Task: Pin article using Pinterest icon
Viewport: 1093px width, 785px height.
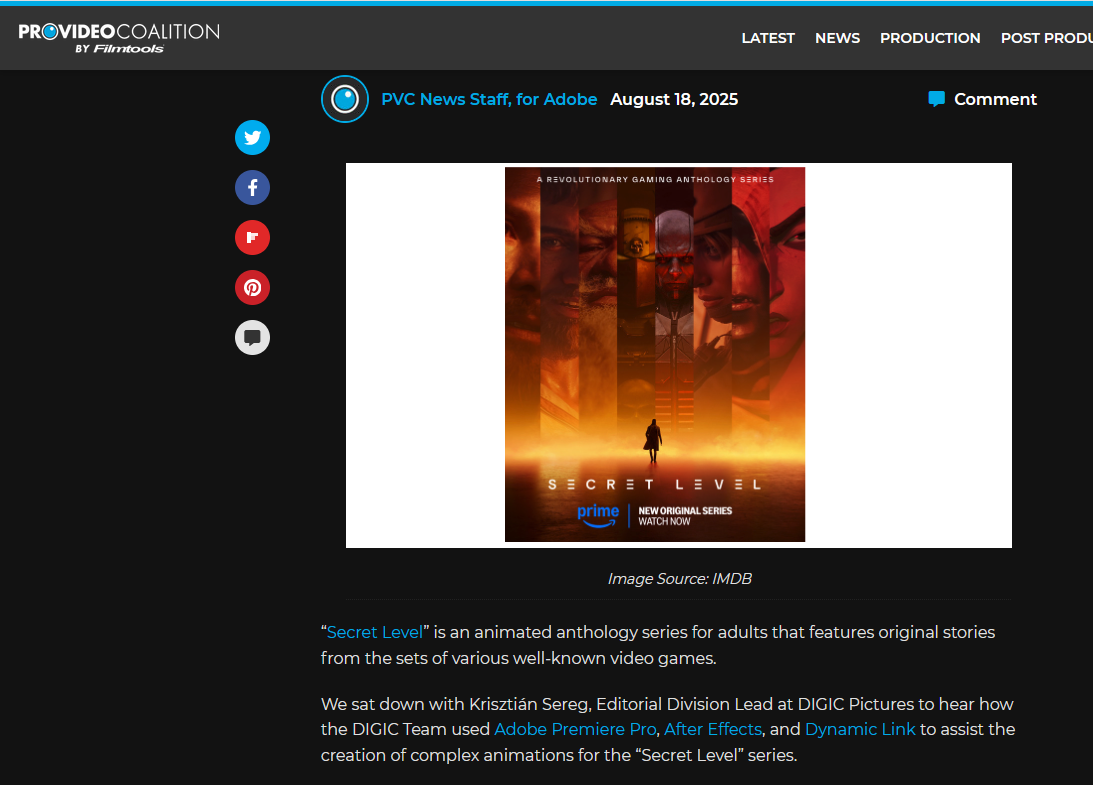Action: tap(252, 288)
